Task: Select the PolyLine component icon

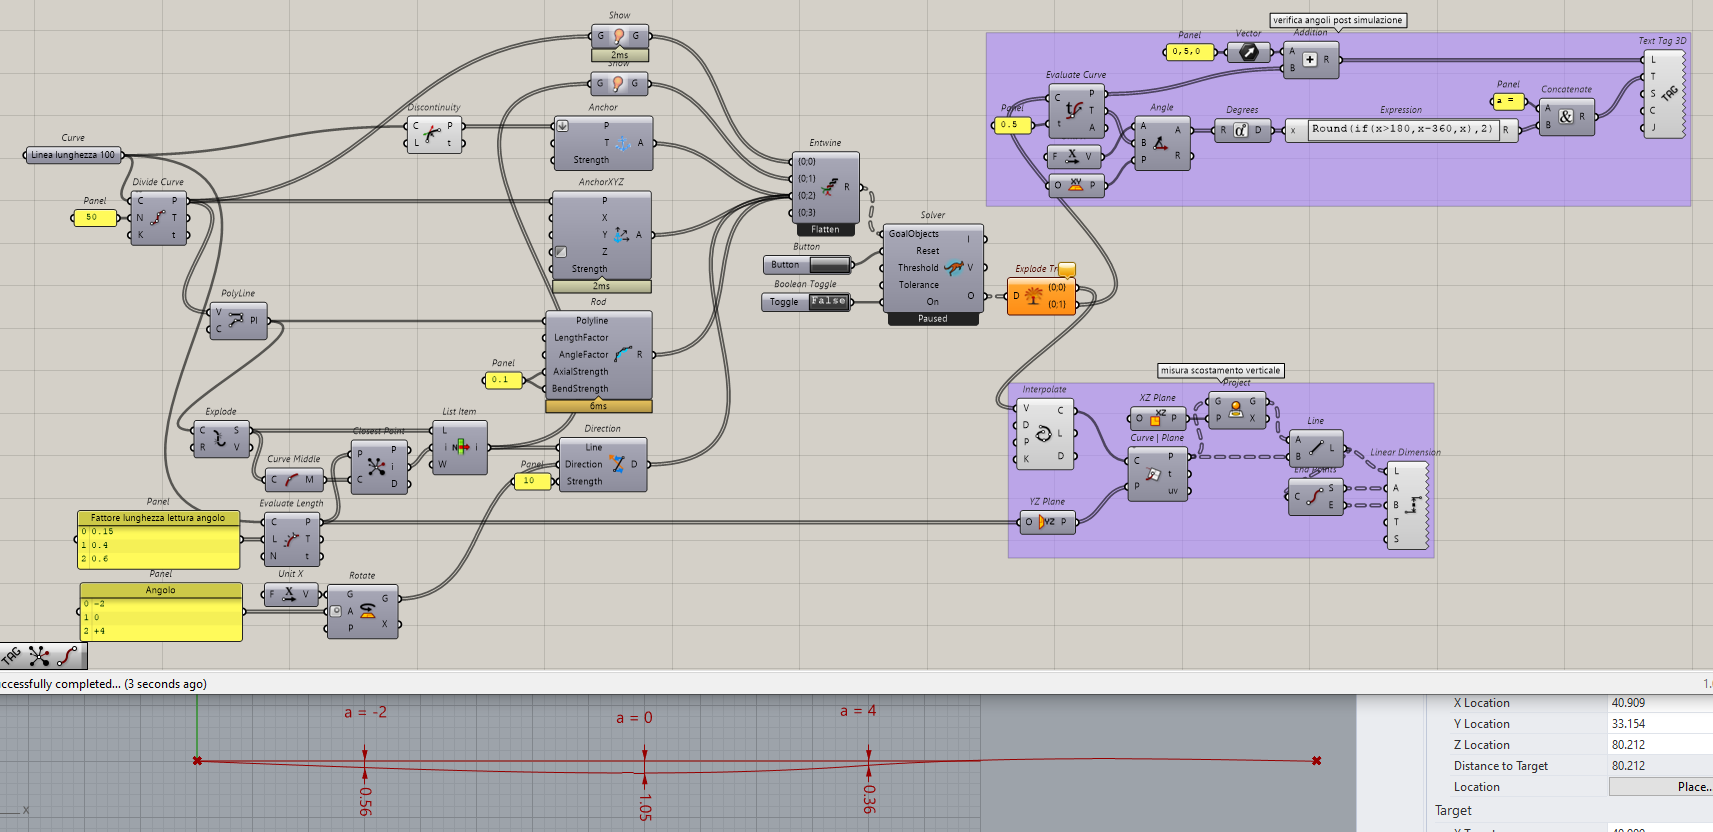Action: (x=236, y=320)
